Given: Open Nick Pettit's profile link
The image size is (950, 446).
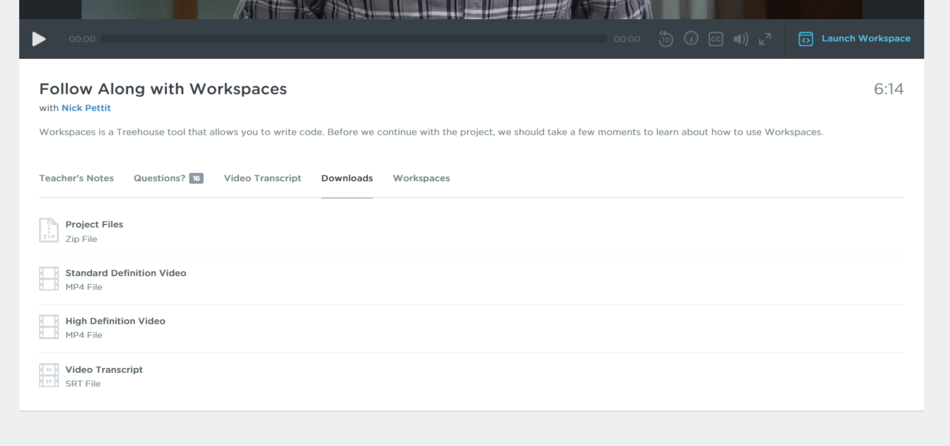Looking at the screenshot, I should (x=86, y=108).
